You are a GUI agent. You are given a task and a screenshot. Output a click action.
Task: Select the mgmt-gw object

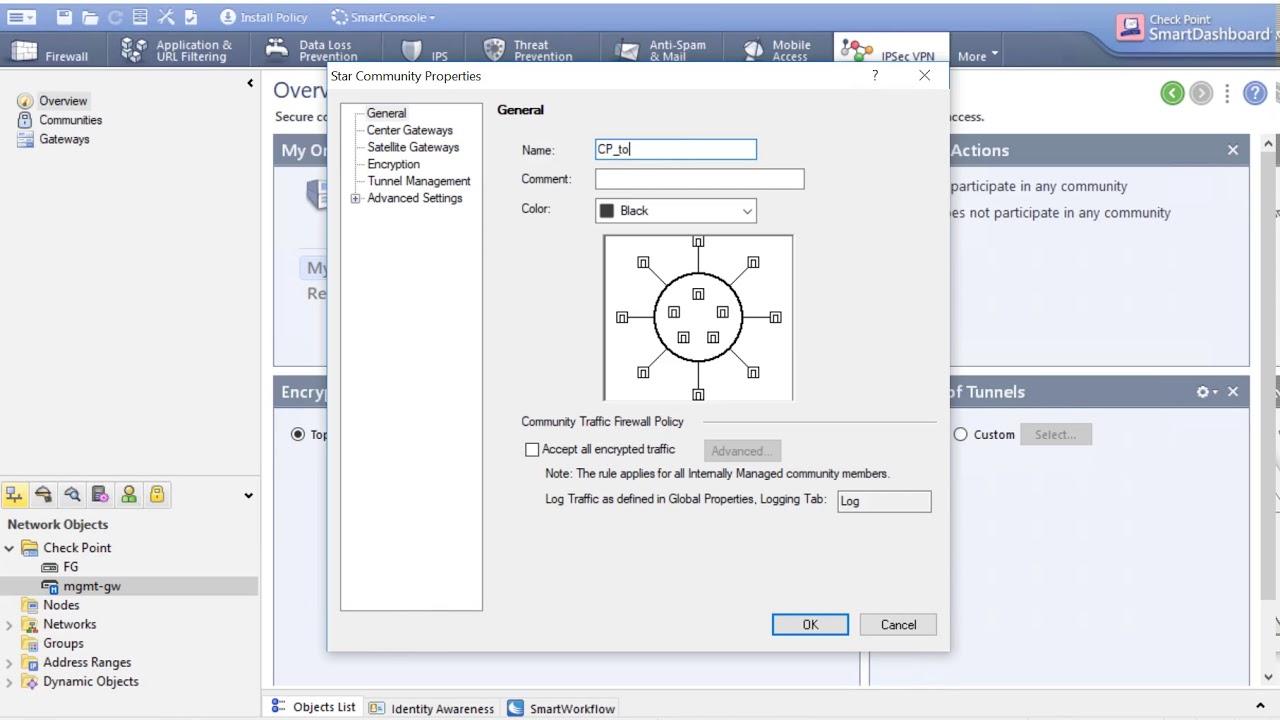[x=91, y=586]
